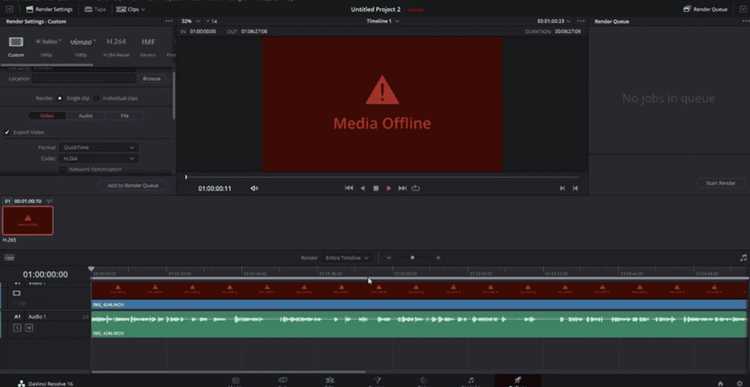Select the IMF render preset
Screen dimensions: 750x387
coord(148,42)
